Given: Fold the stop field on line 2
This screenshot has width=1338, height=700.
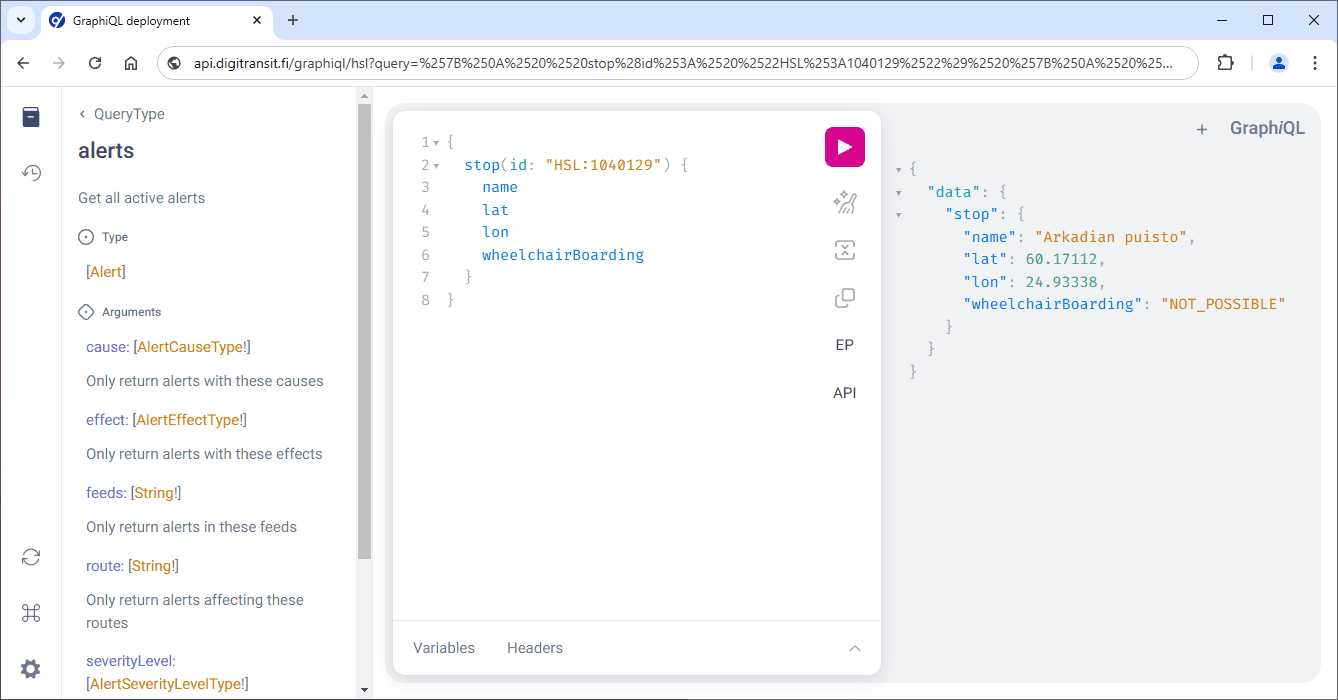Looking at the screenshot, I should point(436,165).
